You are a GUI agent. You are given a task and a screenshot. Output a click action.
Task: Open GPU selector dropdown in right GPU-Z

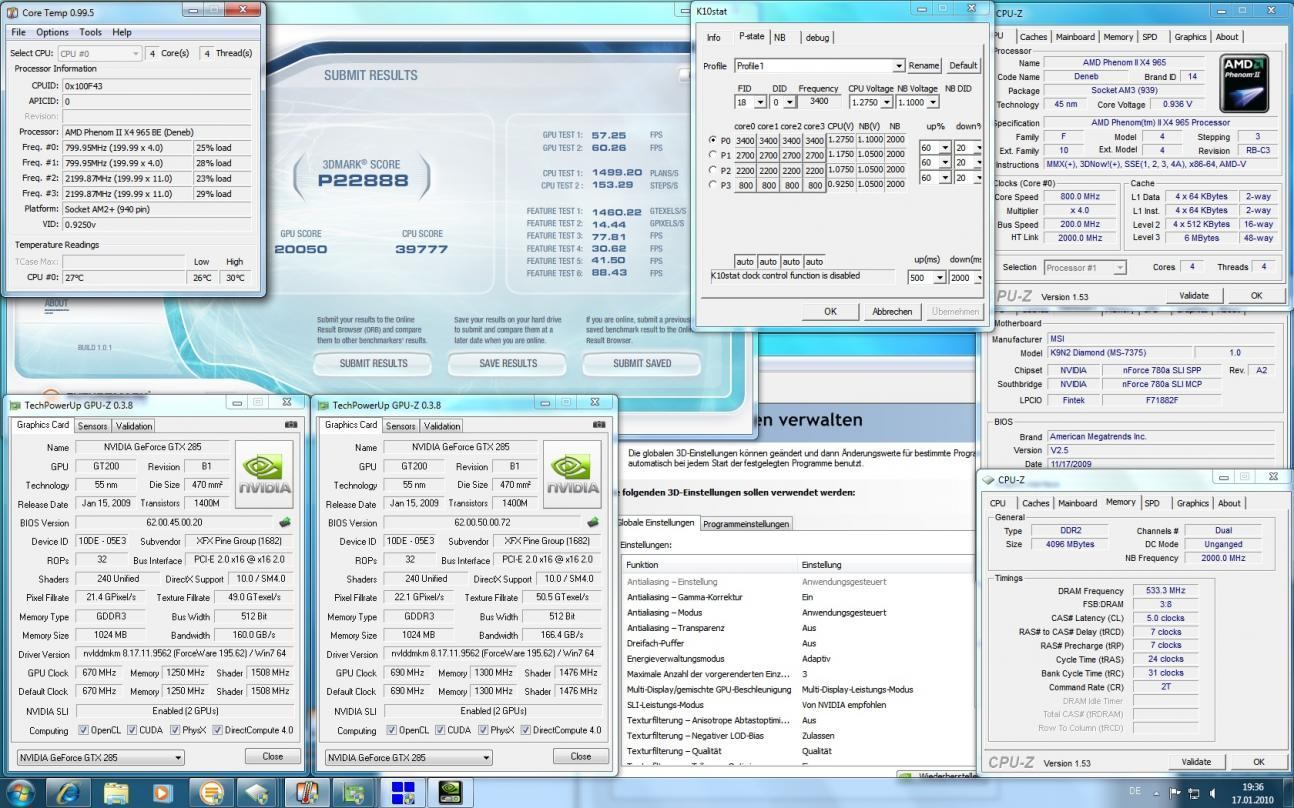click(x=409, y=757)
